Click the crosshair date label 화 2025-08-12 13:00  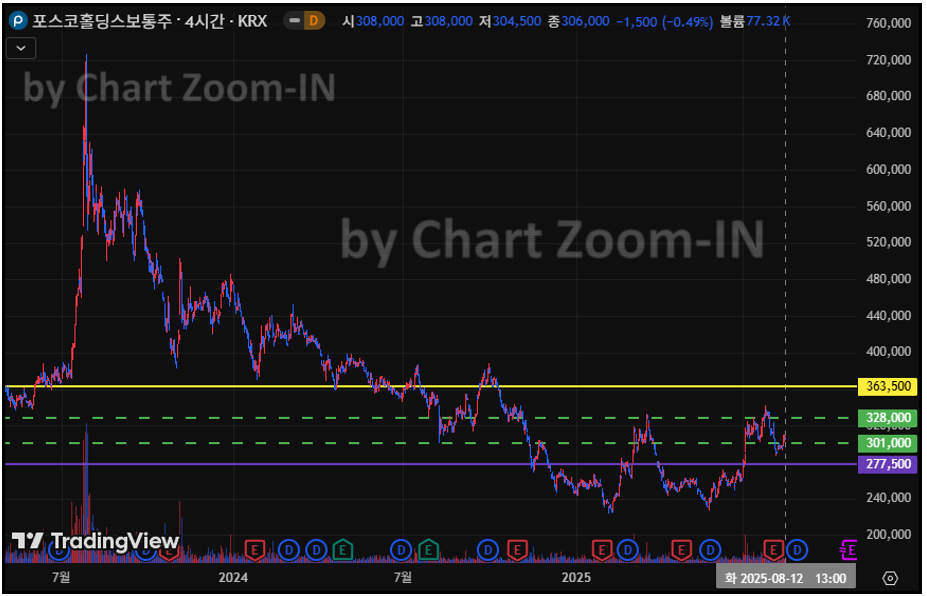785,578
